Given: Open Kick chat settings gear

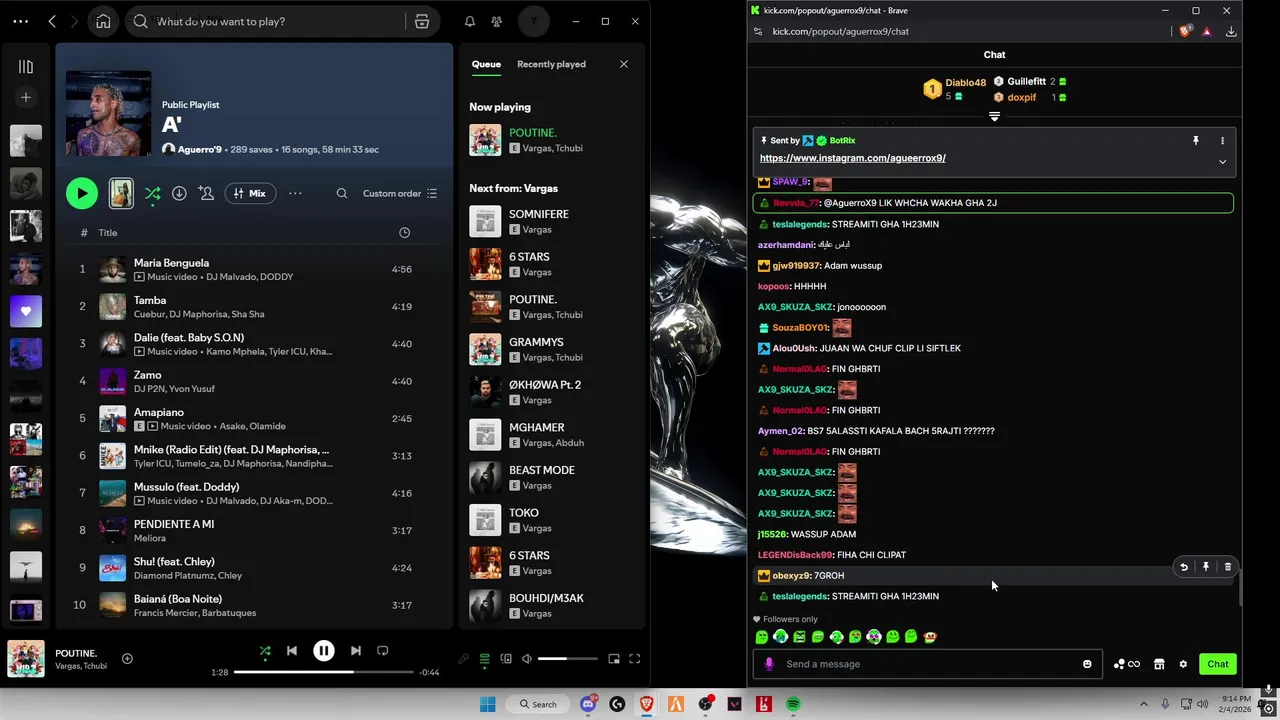Looking at the screenshot, I should 1183,664.
